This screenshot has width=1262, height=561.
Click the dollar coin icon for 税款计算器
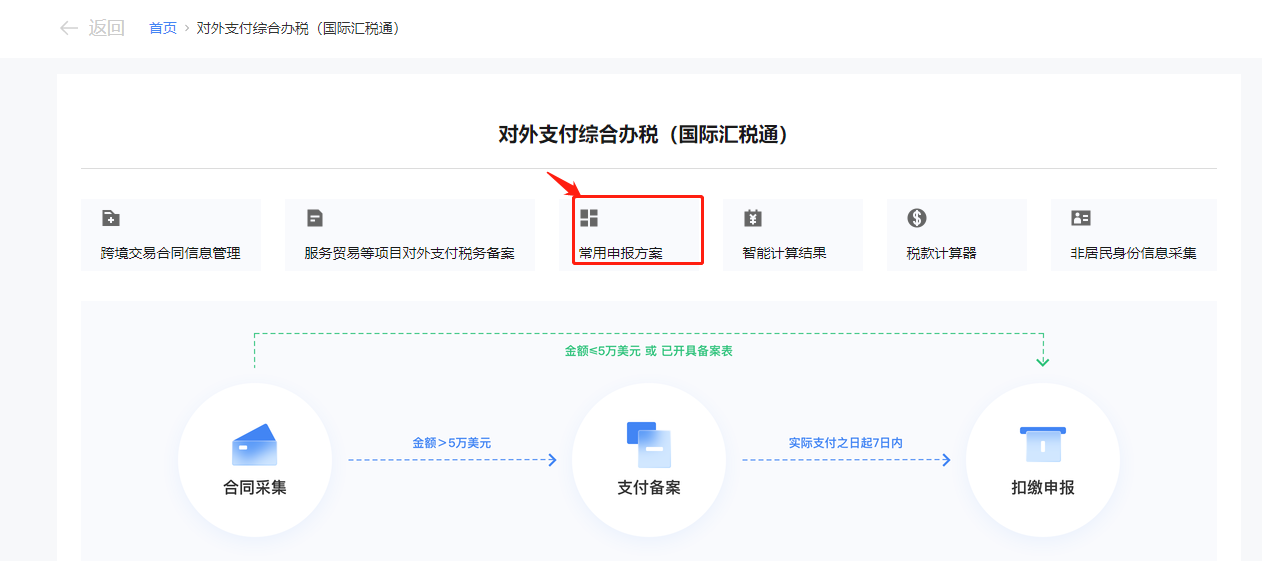point(917,218)
